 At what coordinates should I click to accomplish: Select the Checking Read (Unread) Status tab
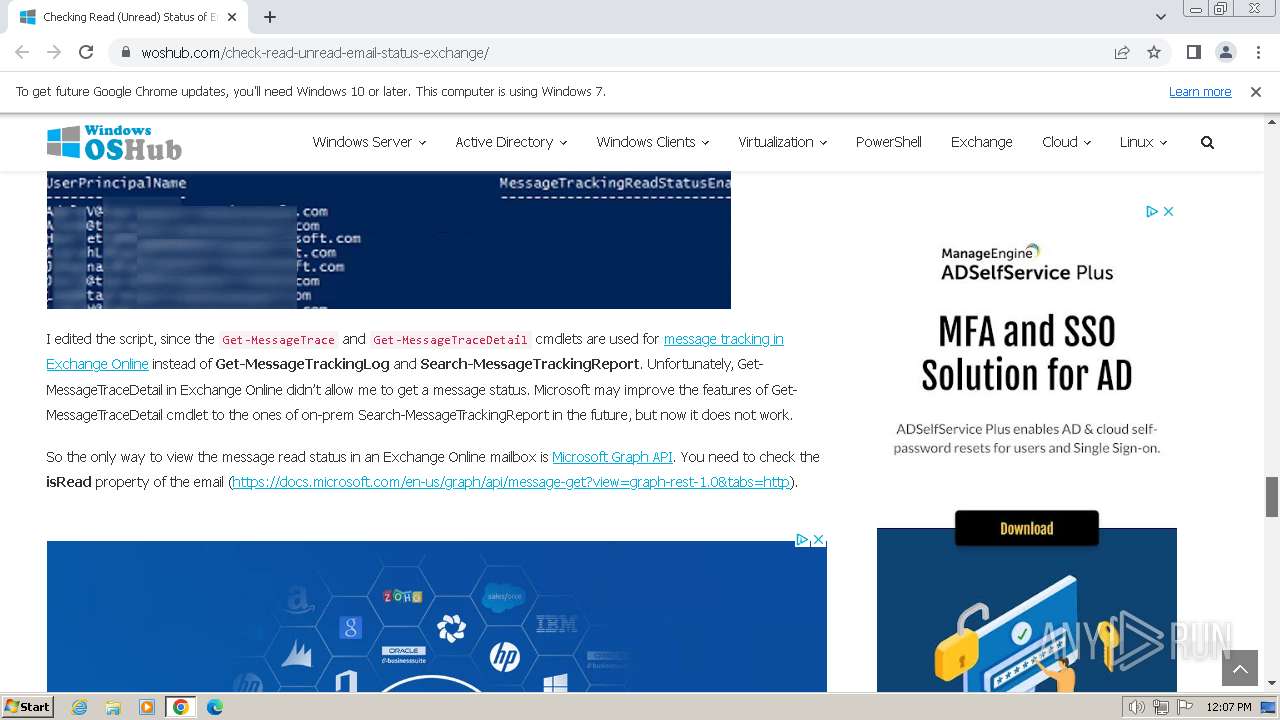click(128, 17)
